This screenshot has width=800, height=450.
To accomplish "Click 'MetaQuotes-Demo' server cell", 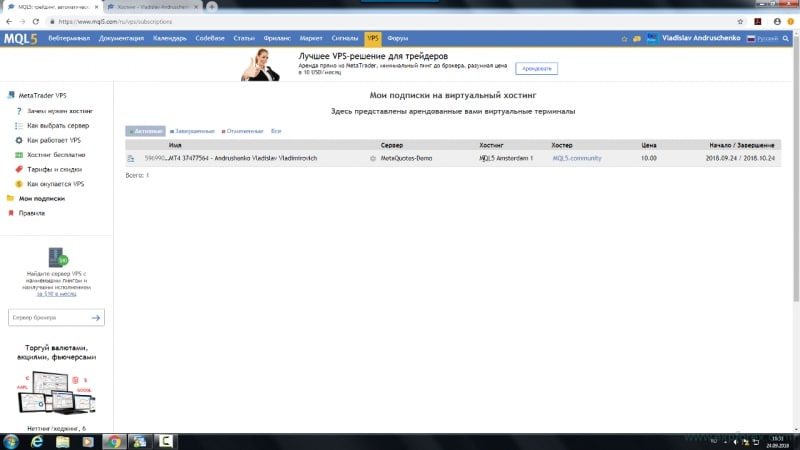I will tap(406, 158).
